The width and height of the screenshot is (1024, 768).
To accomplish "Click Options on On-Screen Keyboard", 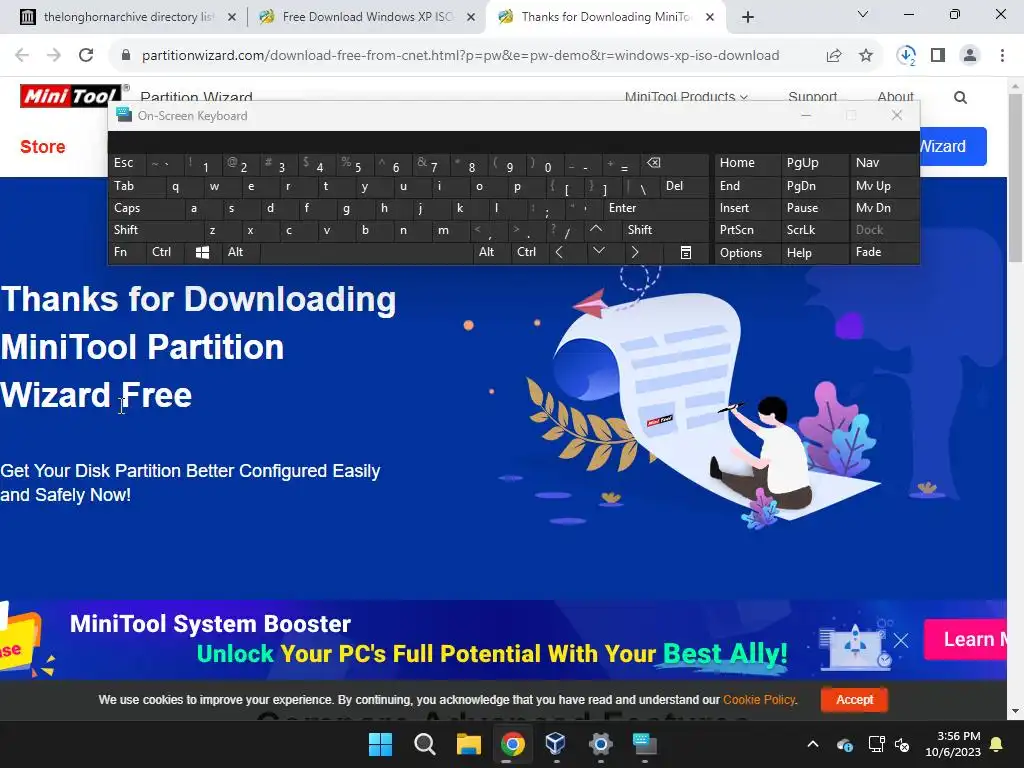I will click(747, 253).
